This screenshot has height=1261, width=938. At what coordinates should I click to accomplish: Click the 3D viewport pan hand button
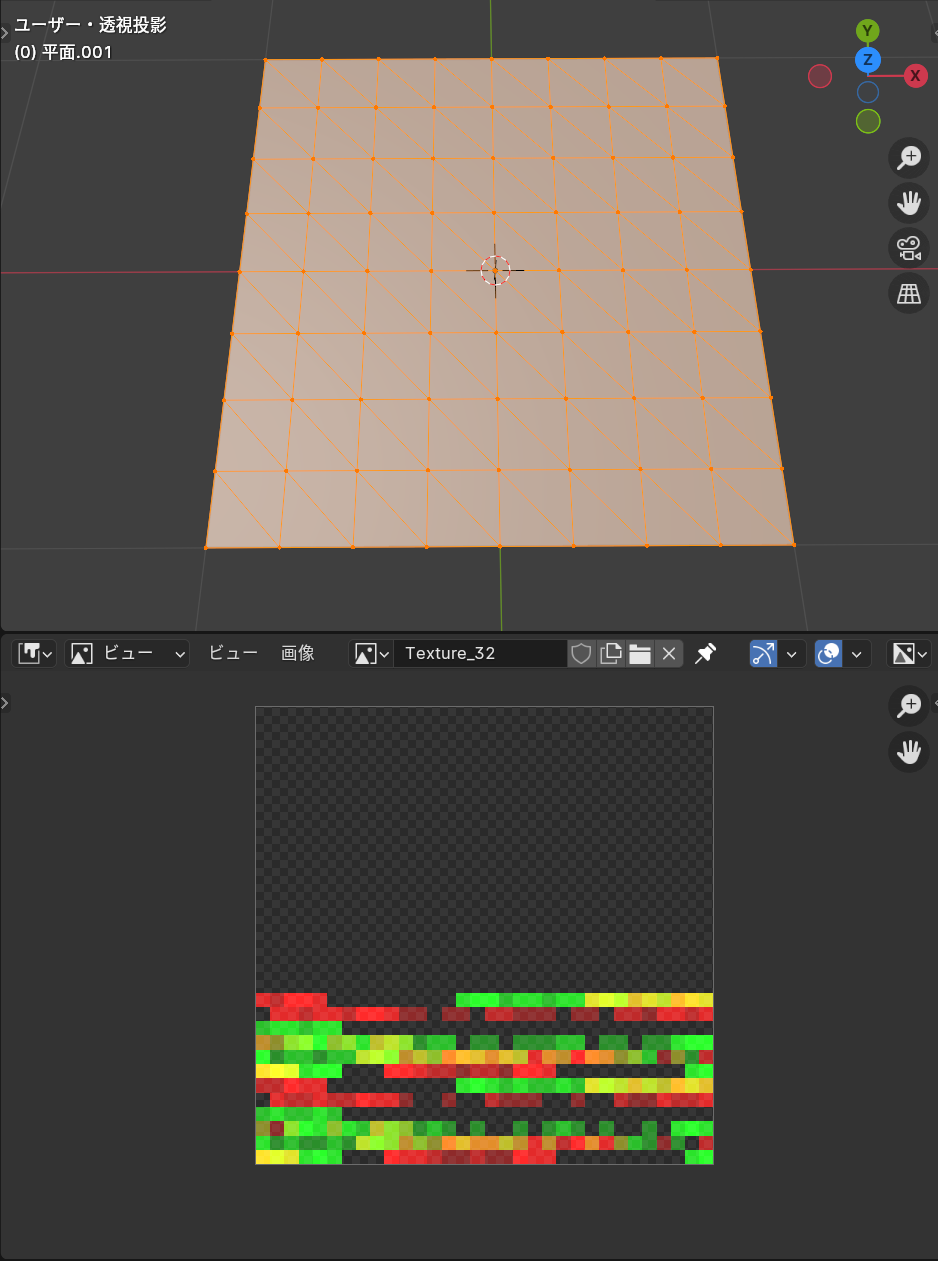[x=909, y=203]
